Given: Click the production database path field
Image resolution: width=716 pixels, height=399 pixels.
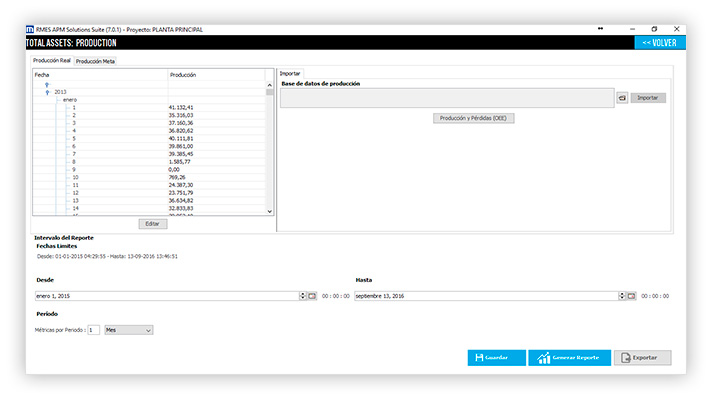Looking at the screenshot, I should click(x=447, y=98).
